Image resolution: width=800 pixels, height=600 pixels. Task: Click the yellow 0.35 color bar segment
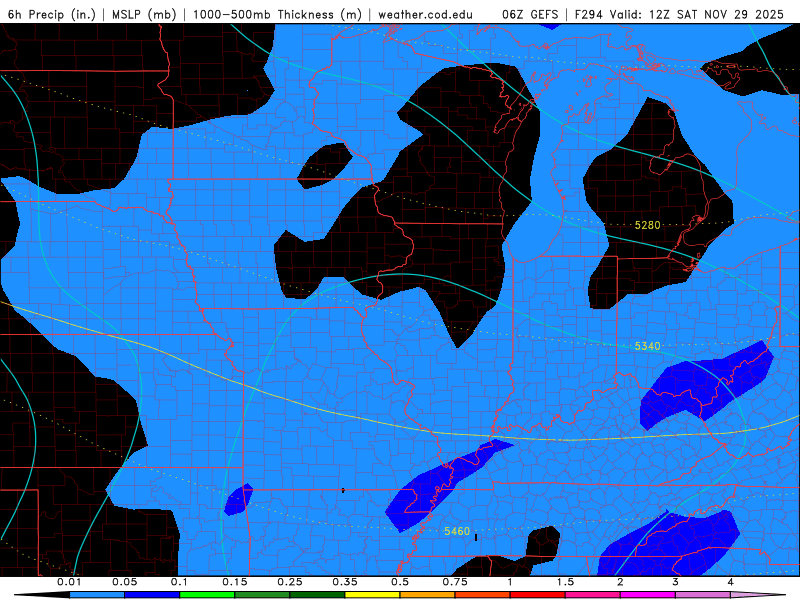pos(372,595)
